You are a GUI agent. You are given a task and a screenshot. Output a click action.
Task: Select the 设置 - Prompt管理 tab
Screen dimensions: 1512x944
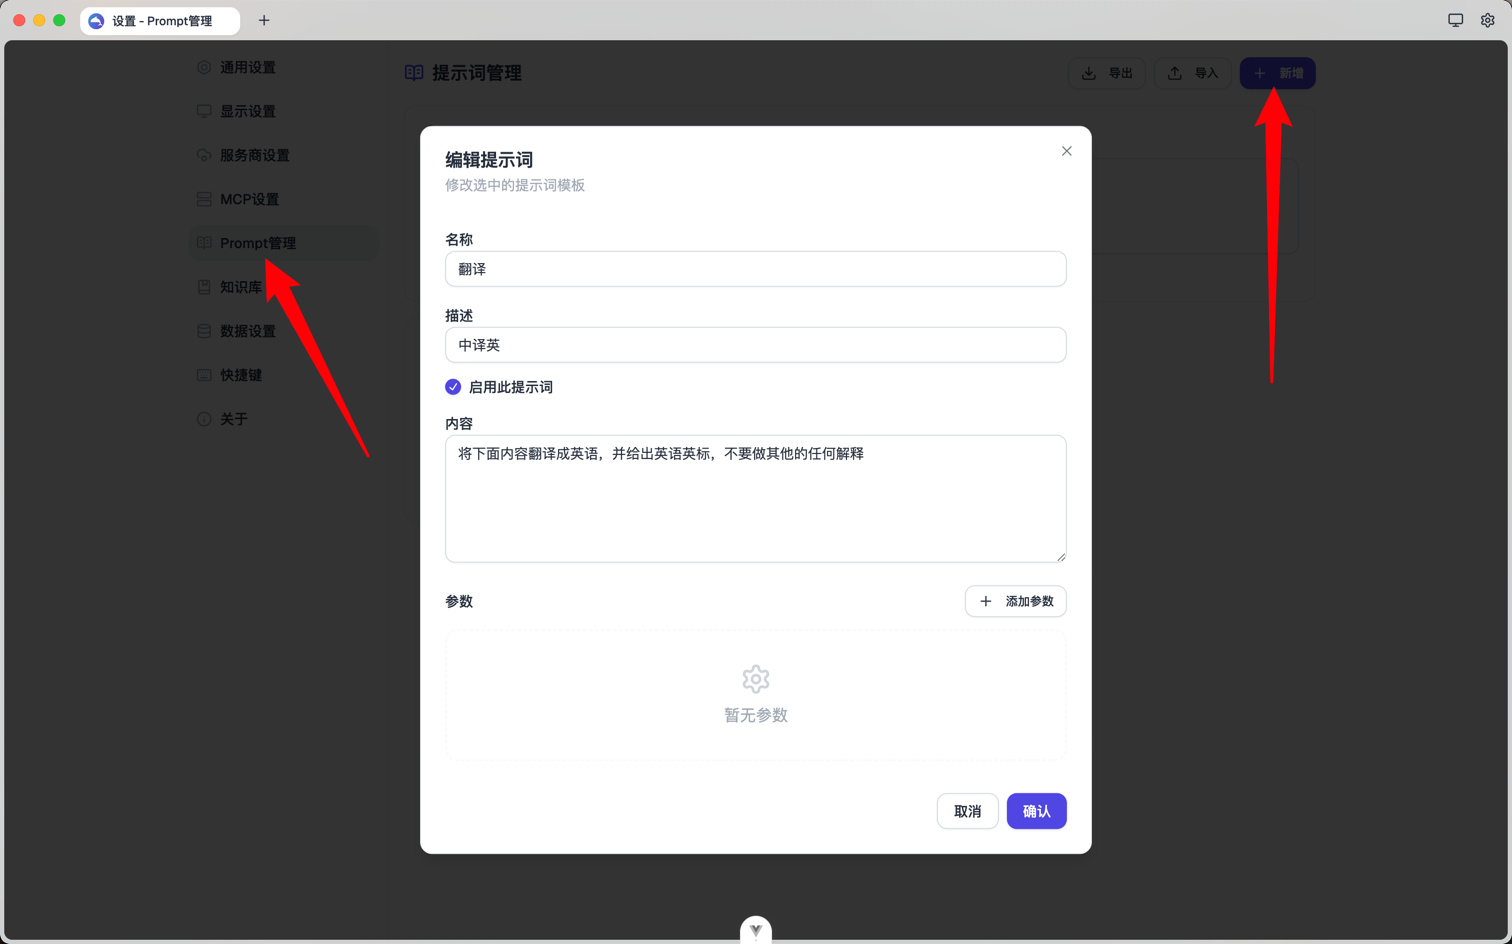click(160, 21)
